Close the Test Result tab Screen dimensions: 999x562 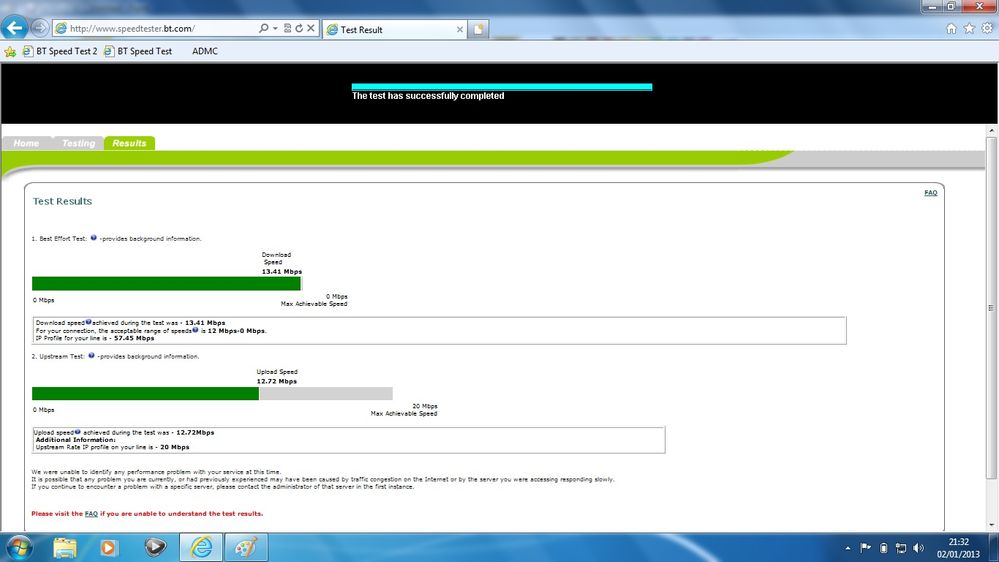point(459,29)
